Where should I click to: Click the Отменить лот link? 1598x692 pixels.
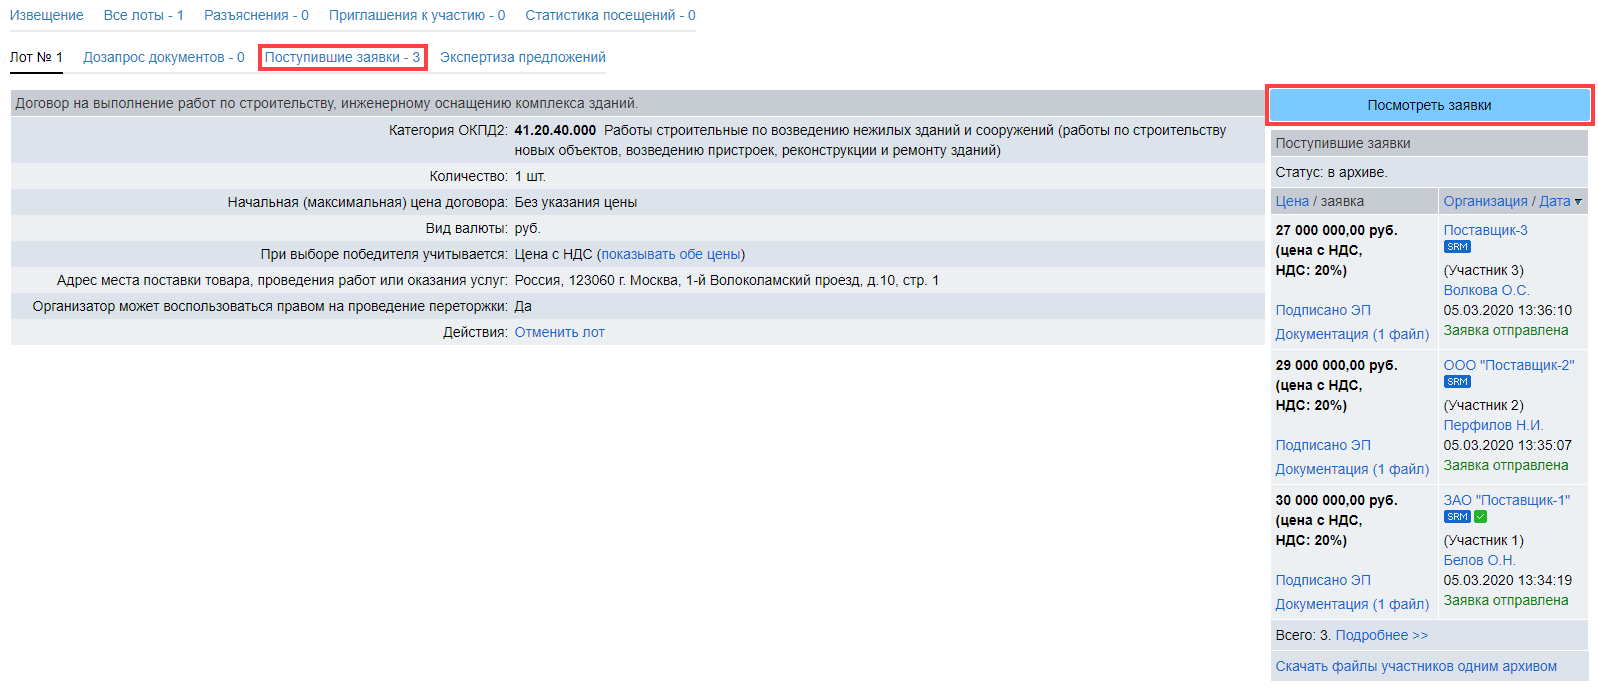(559, 332)
